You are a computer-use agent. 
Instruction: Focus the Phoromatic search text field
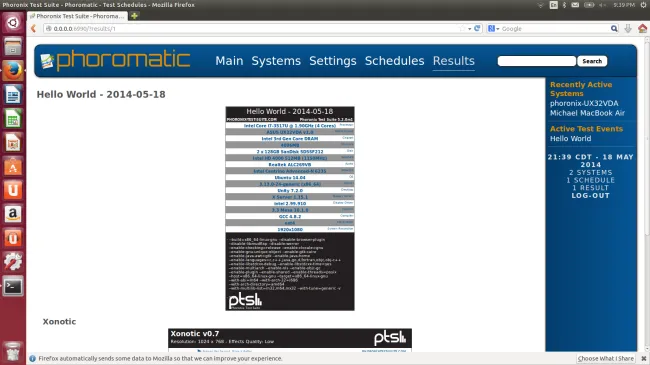point(536,61)
